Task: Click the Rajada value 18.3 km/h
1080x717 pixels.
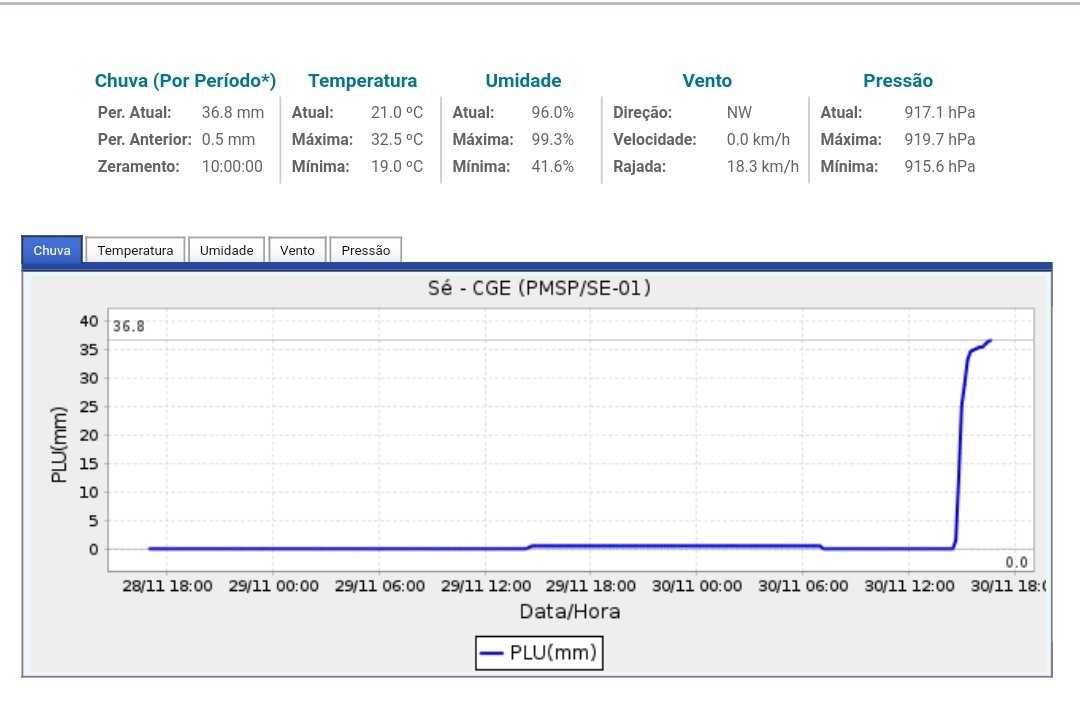Action: click(762, 166)
